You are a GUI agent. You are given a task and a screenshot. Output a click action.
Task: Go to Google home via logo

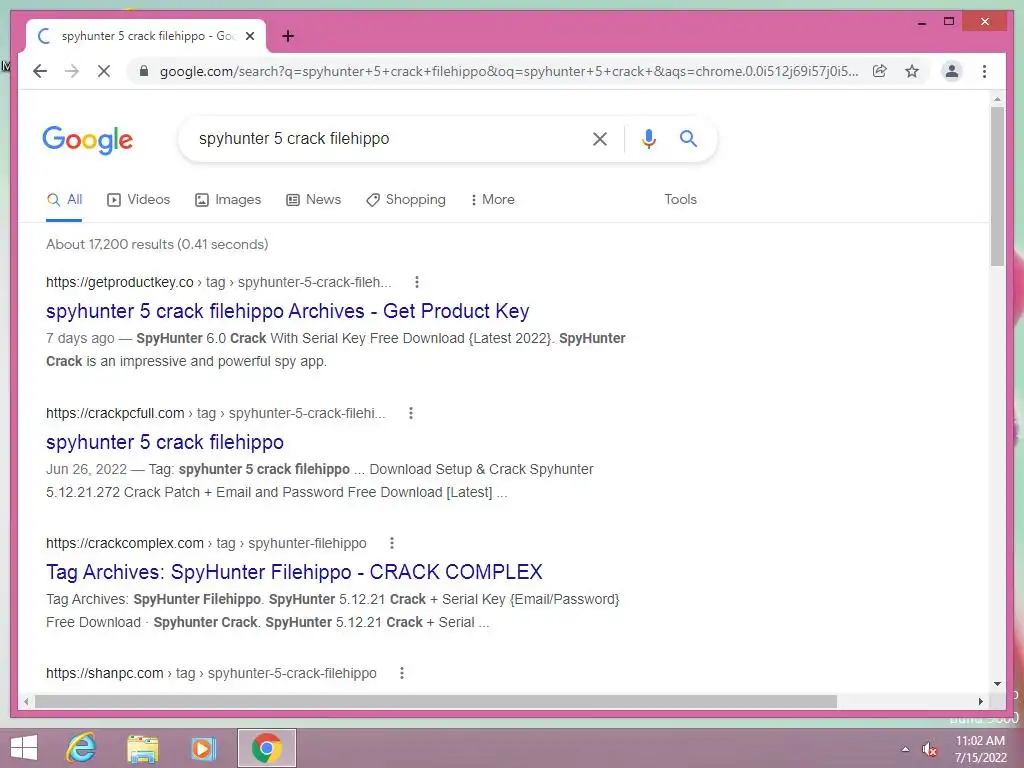pyautogui.click(x=88, y=140)
